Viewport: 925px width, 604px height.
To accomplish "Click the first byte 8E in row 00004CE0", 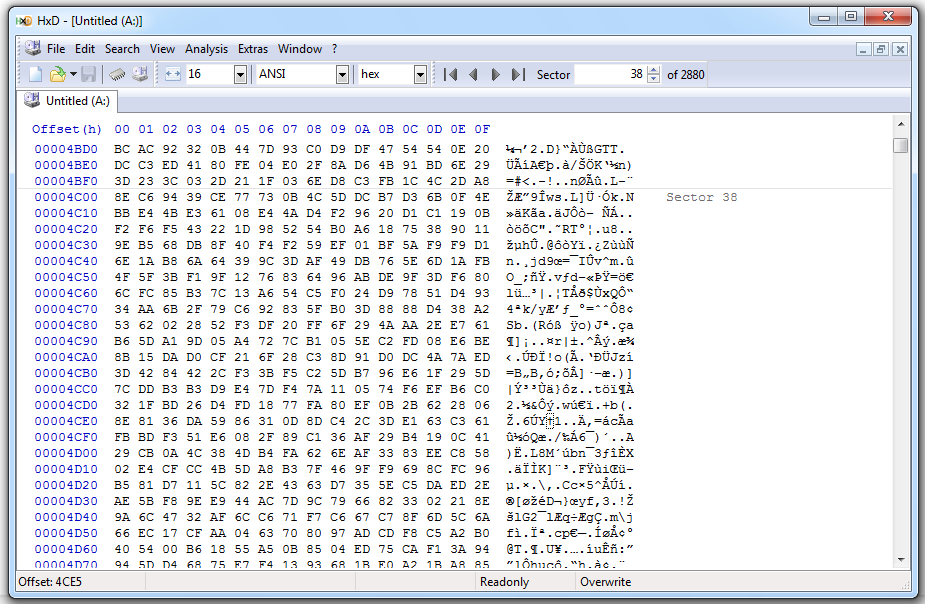I will 122,421.
